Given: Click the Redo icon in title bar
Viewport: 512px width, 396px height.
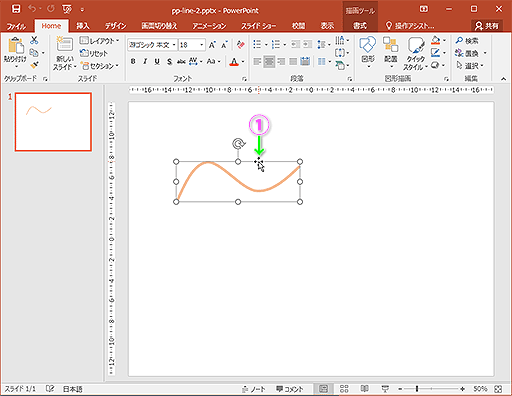Looking at the screenshot, I should click(x=51, y=9).
